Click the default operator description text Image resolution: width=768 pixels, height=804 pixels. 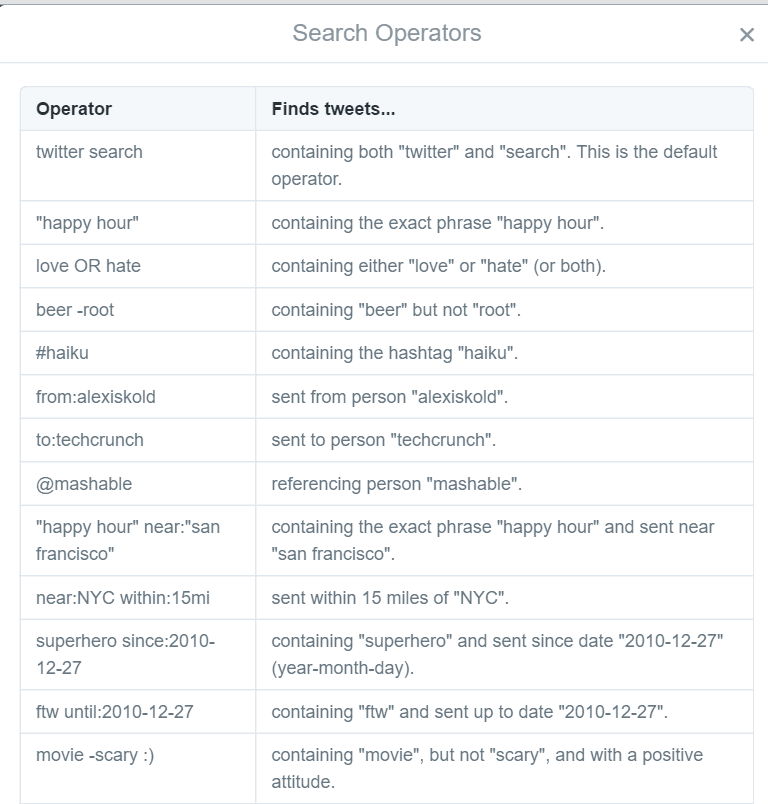494,165
